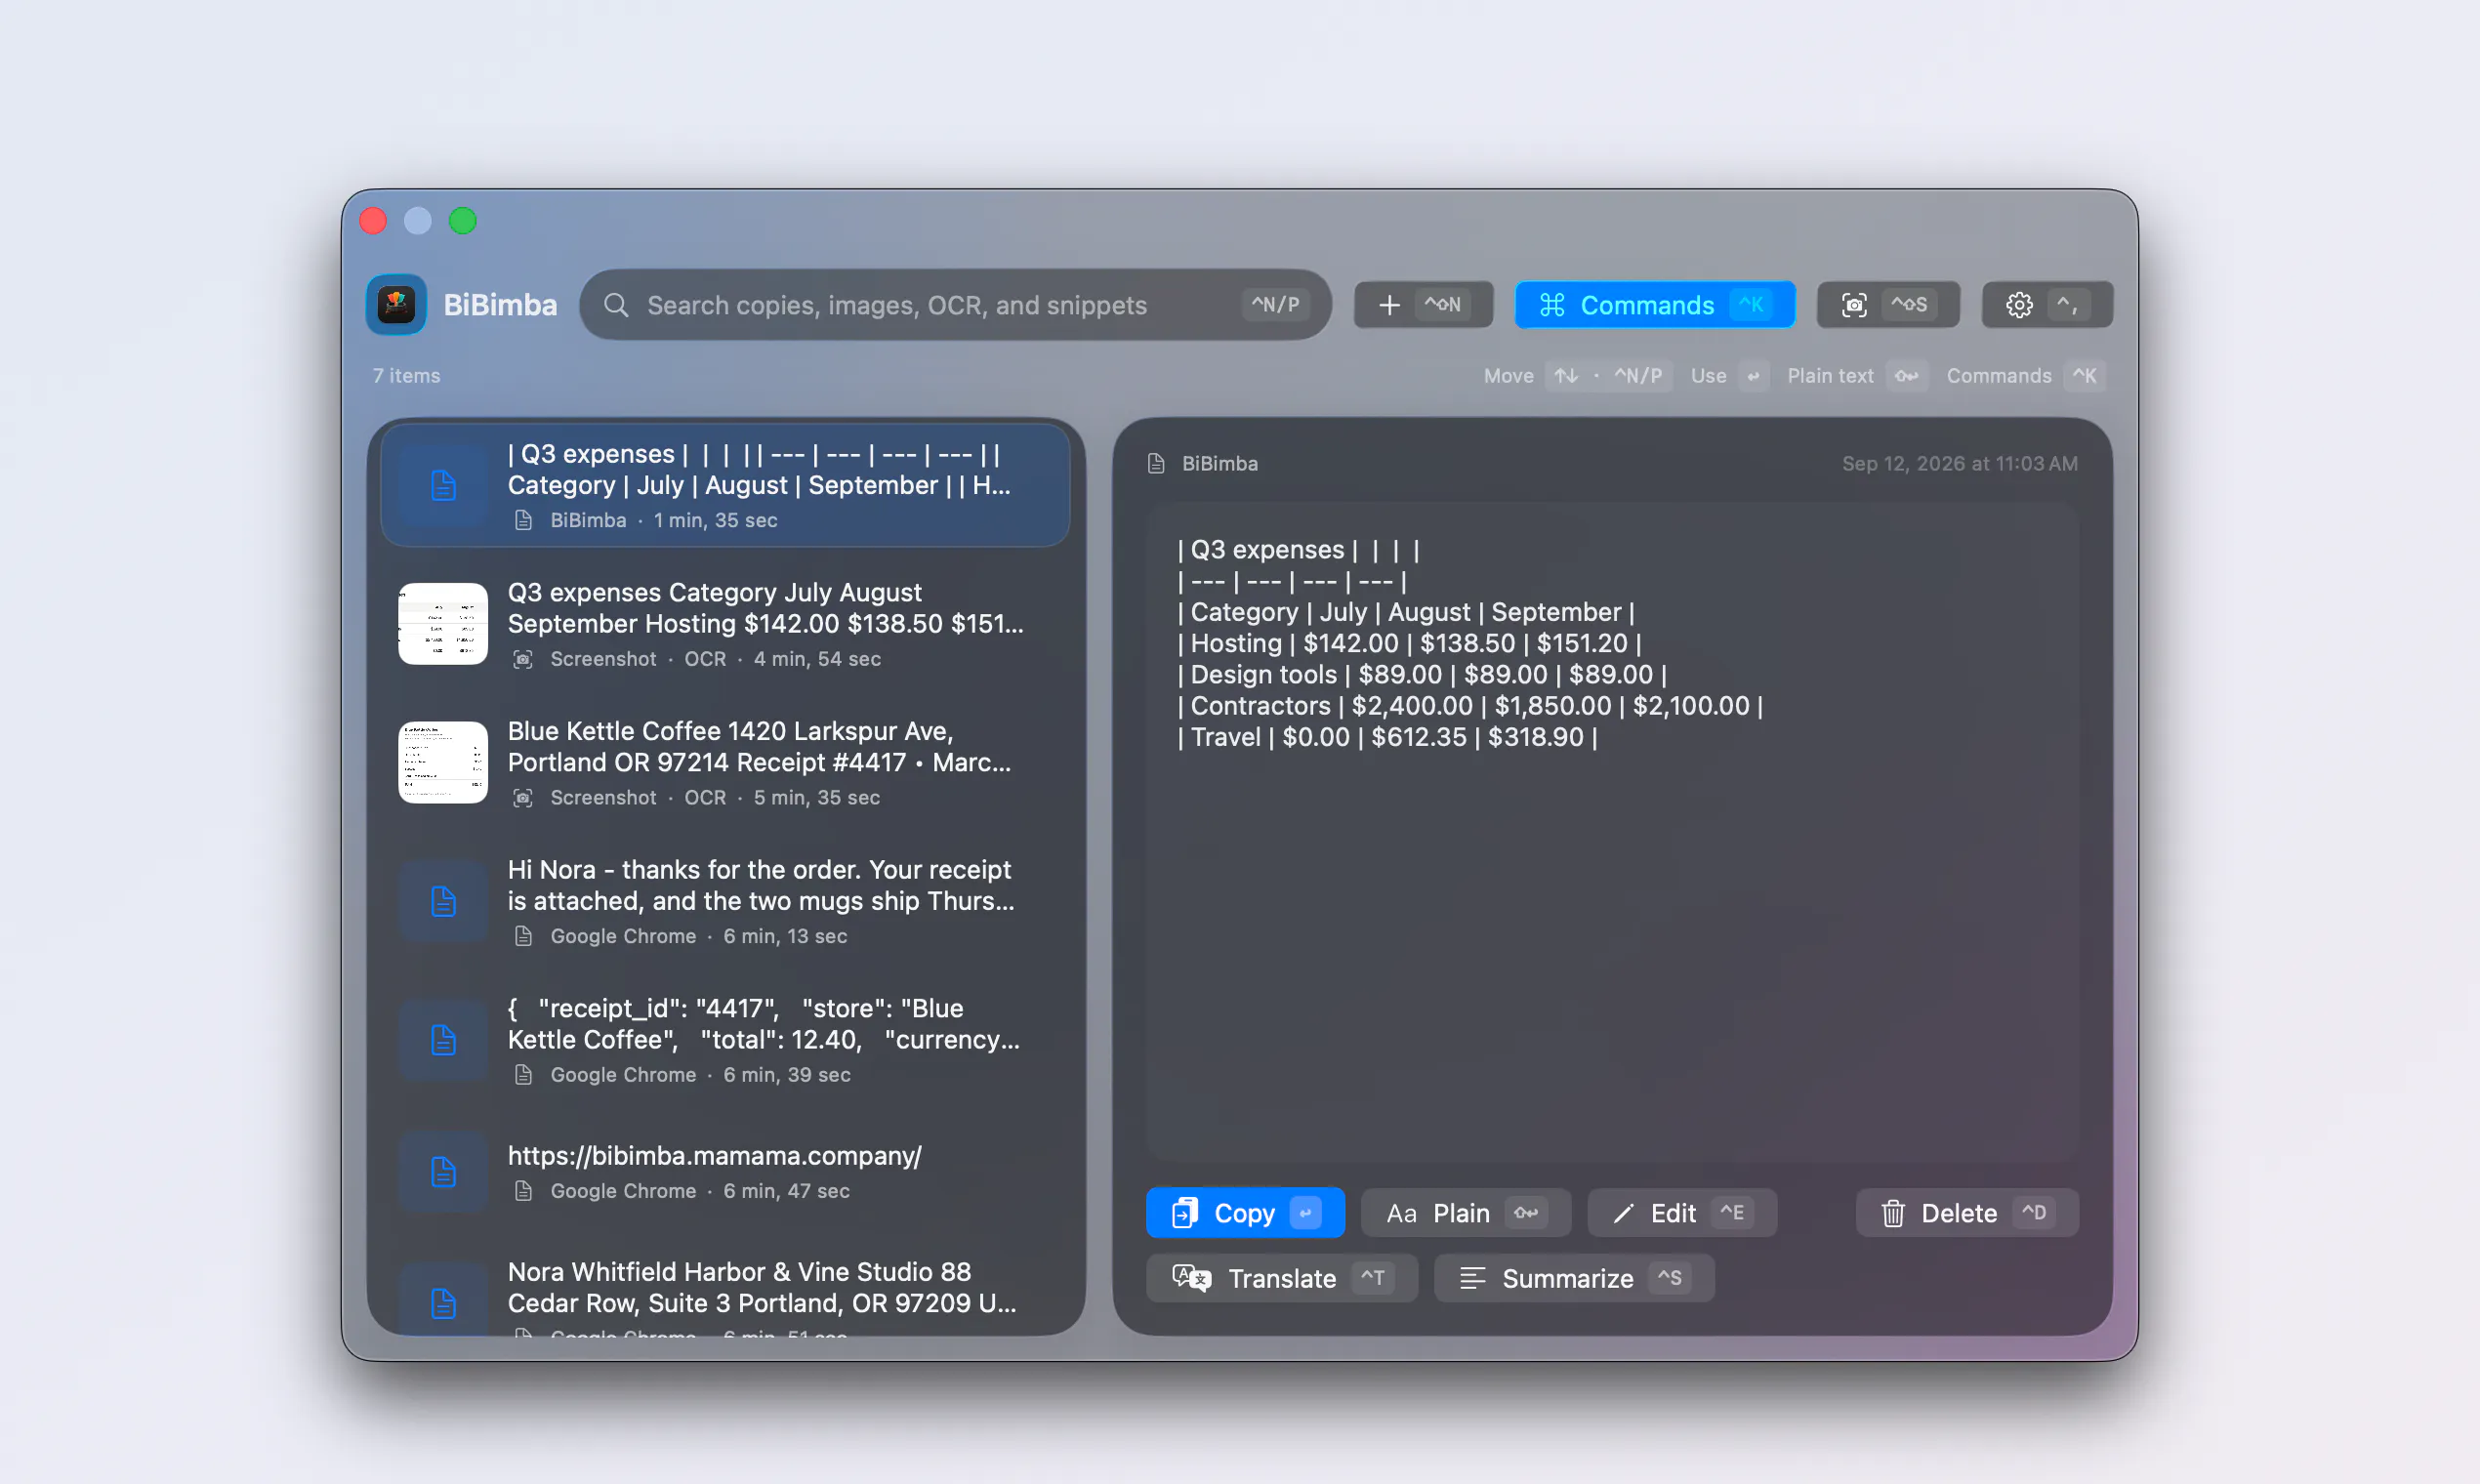Viewport: 2480px width, 1484px height.
Task: Click document icon of JSON receipt clip
Action: click(443, 1040)
